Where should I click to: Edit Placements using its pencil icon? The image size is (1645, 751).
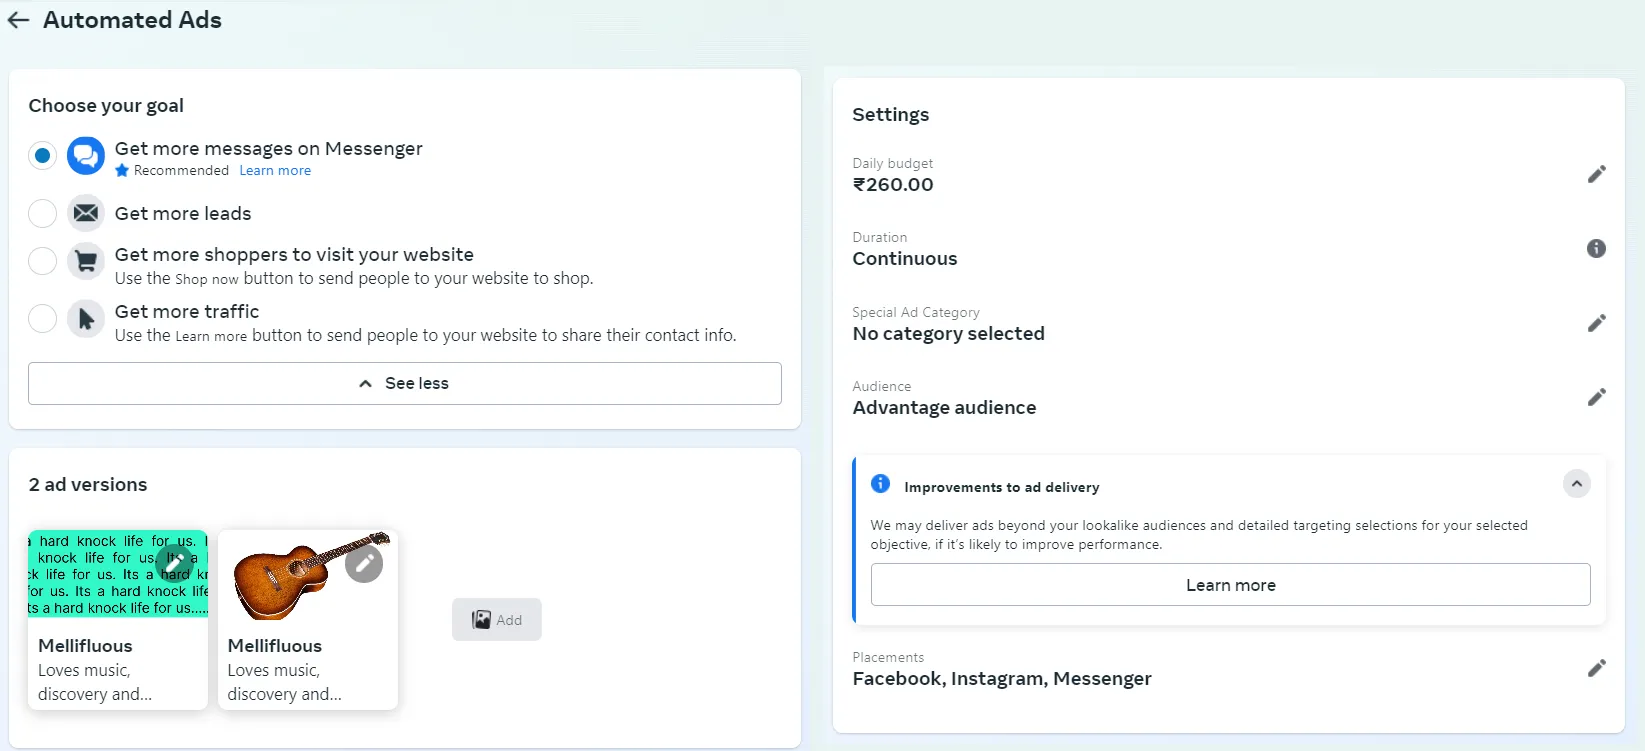click(x=1597, y=668)
